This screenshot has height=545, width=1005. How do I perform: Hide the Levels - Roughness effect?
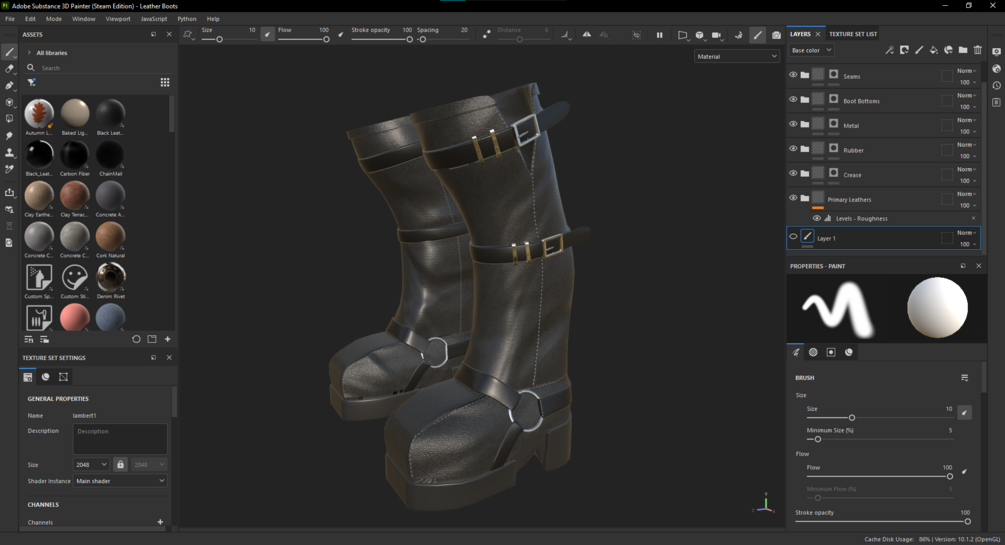pyautogui.click(x=817, y=218)
